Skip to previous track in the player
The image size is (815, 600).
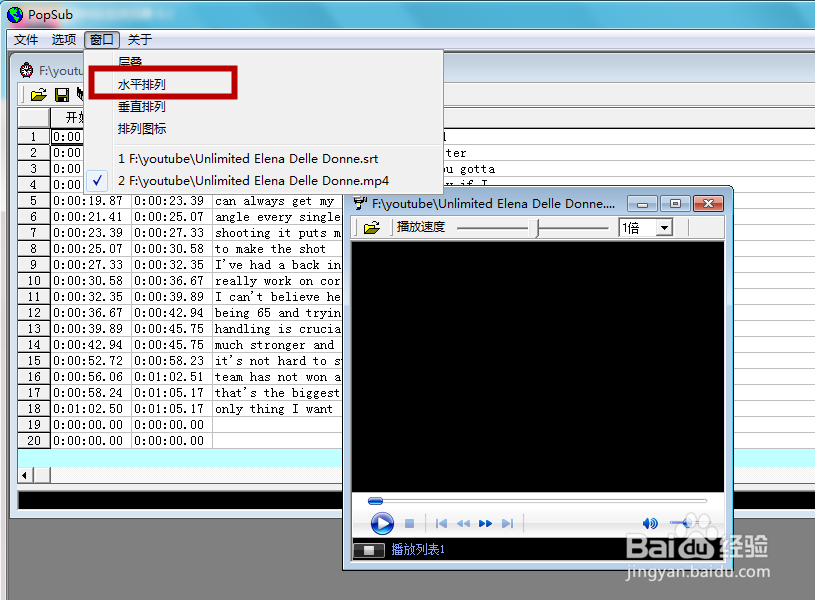pyautogui.click(x=441, y=523)
